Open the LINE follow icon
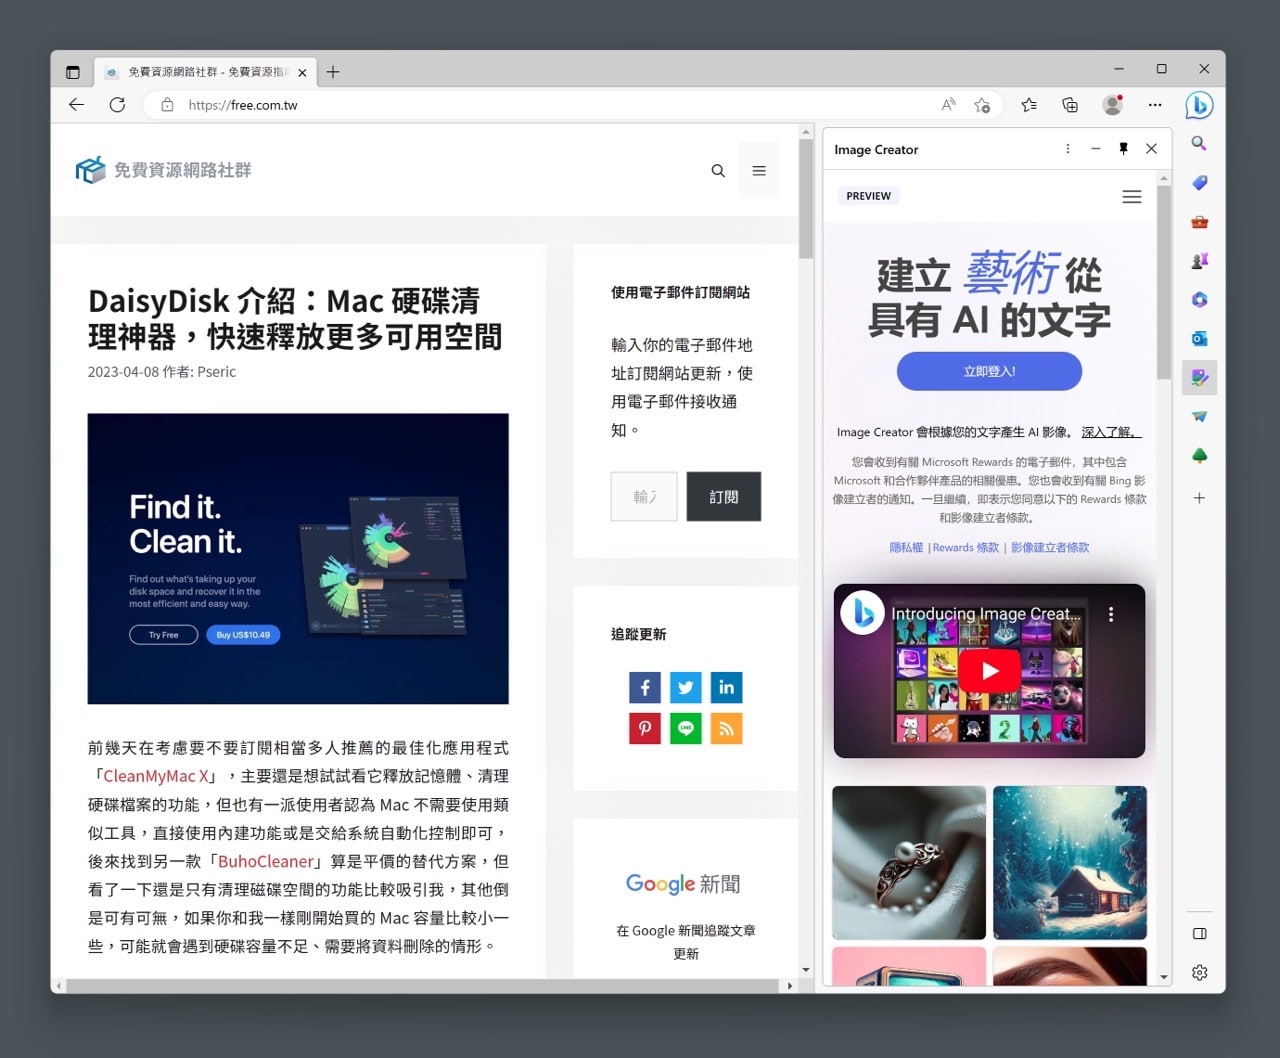Screen dimensions: 1280x1058 pyautogui.click(x=686, y=728)
